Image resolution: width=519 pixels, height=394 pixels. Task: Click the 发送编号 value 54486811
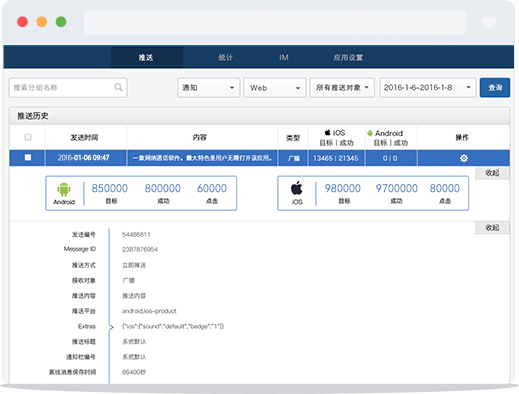(136, 235)
